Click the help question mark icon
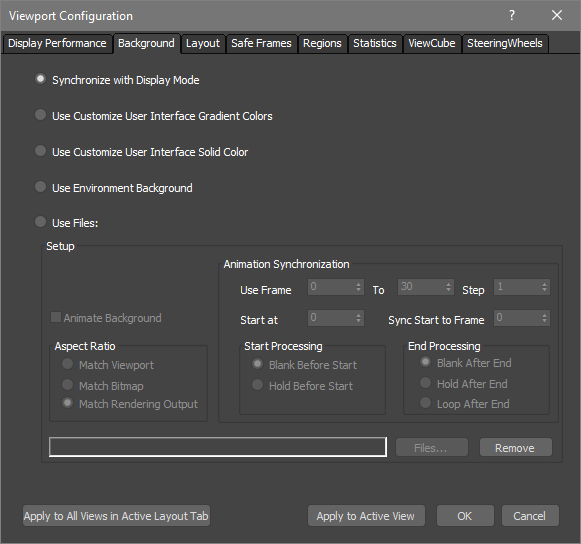The width and height of the screenshot is (581, 544). point(512,16)
